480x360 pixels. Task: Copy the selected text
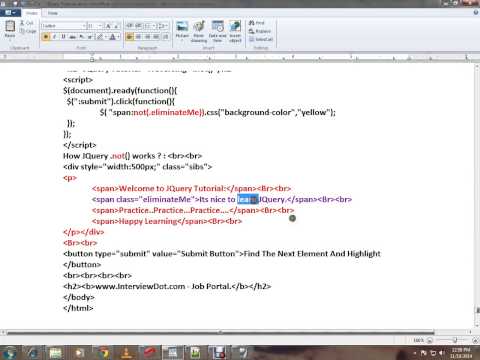coord(27,31)
